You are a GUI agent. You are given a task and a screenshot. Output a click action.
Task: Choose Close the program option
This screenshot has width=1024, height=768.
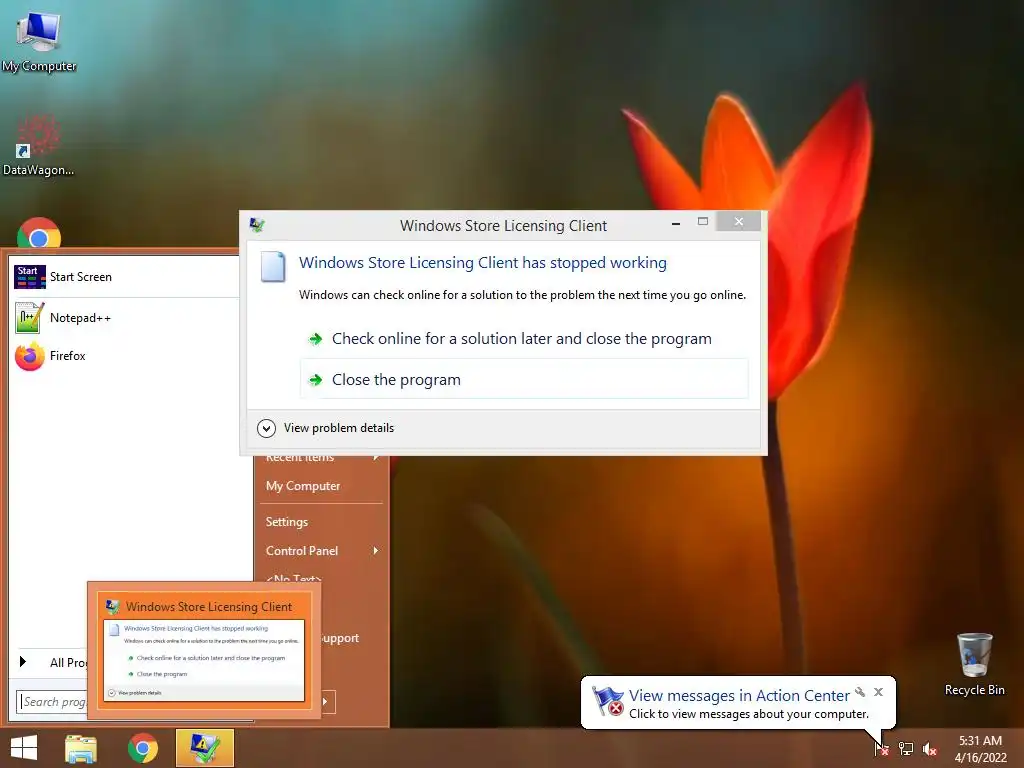[x=524, y=379]
